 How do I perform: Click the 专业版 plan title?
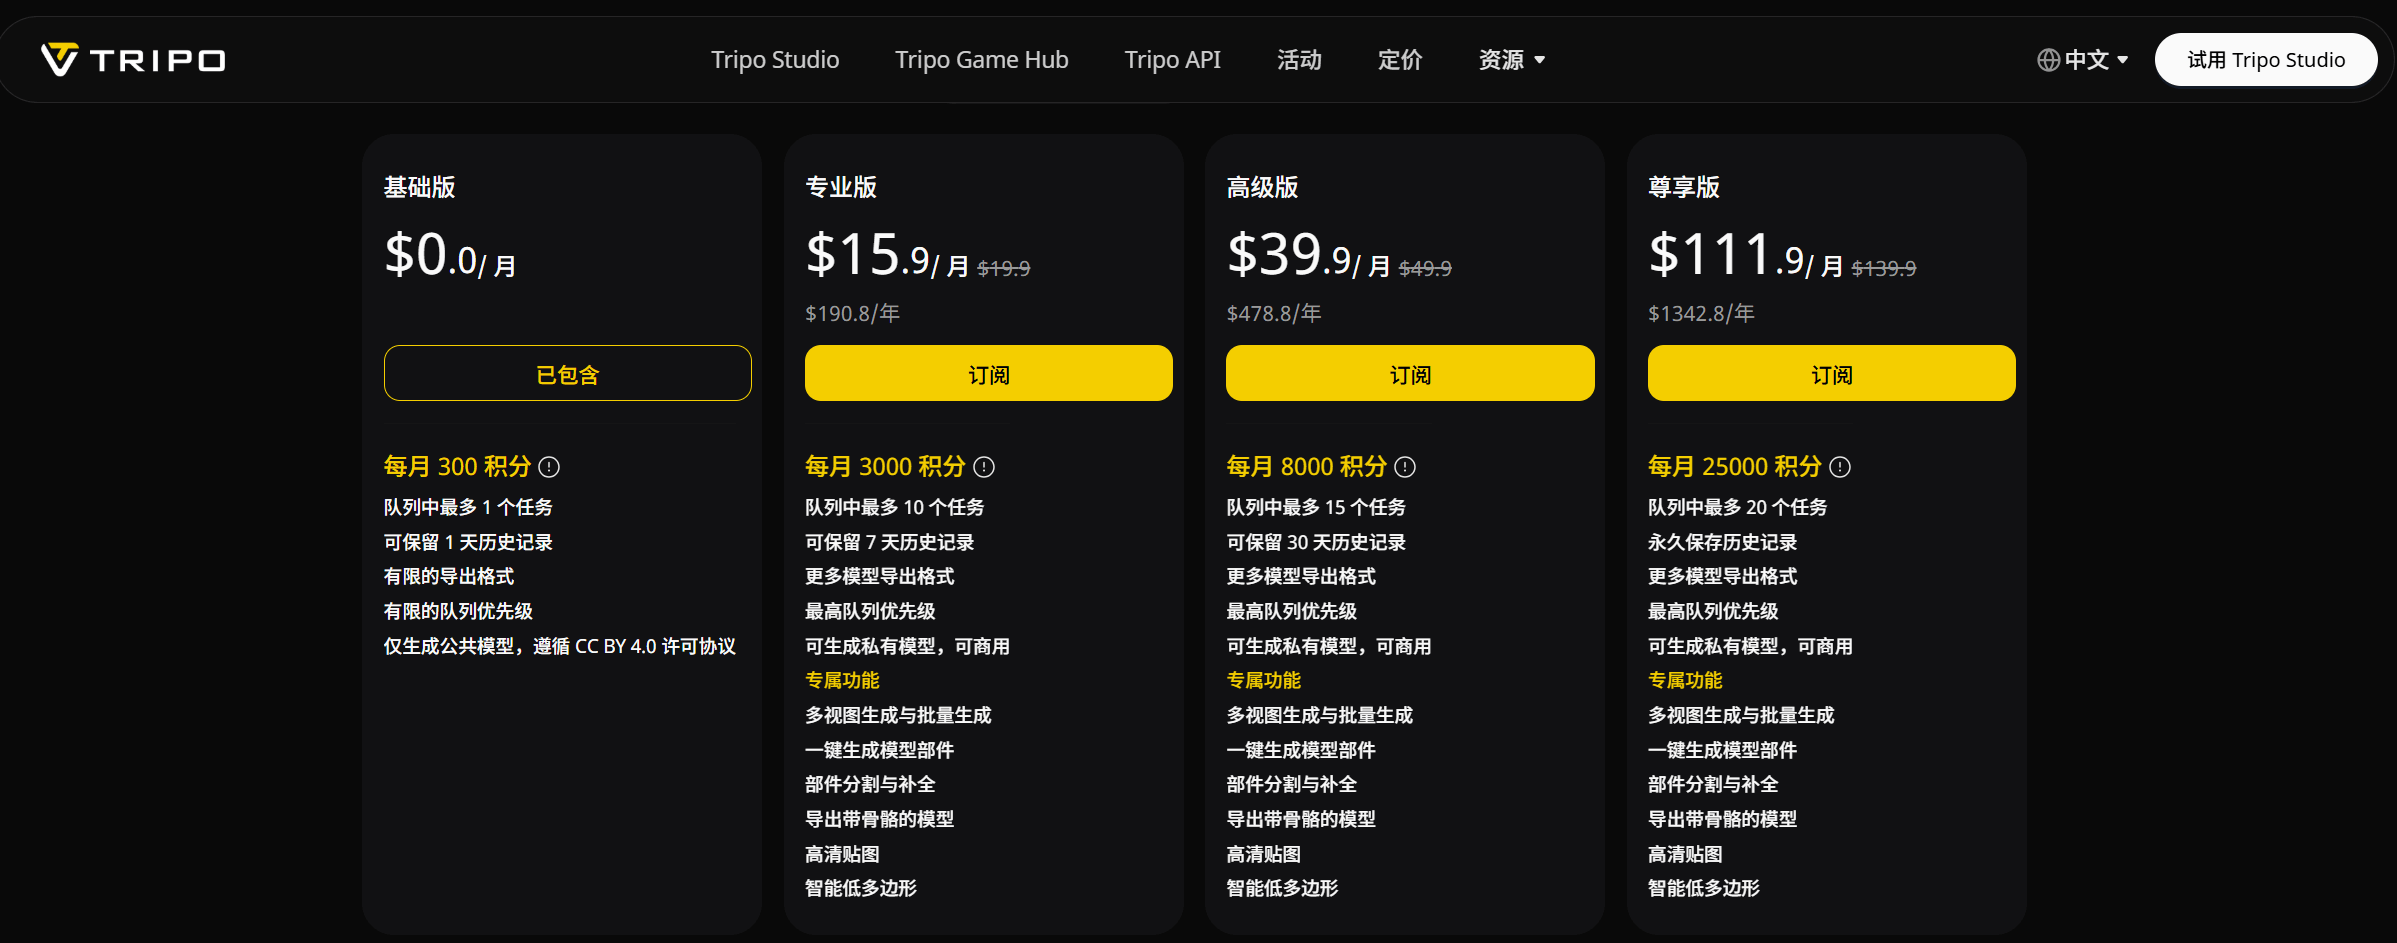click(841, 187)
